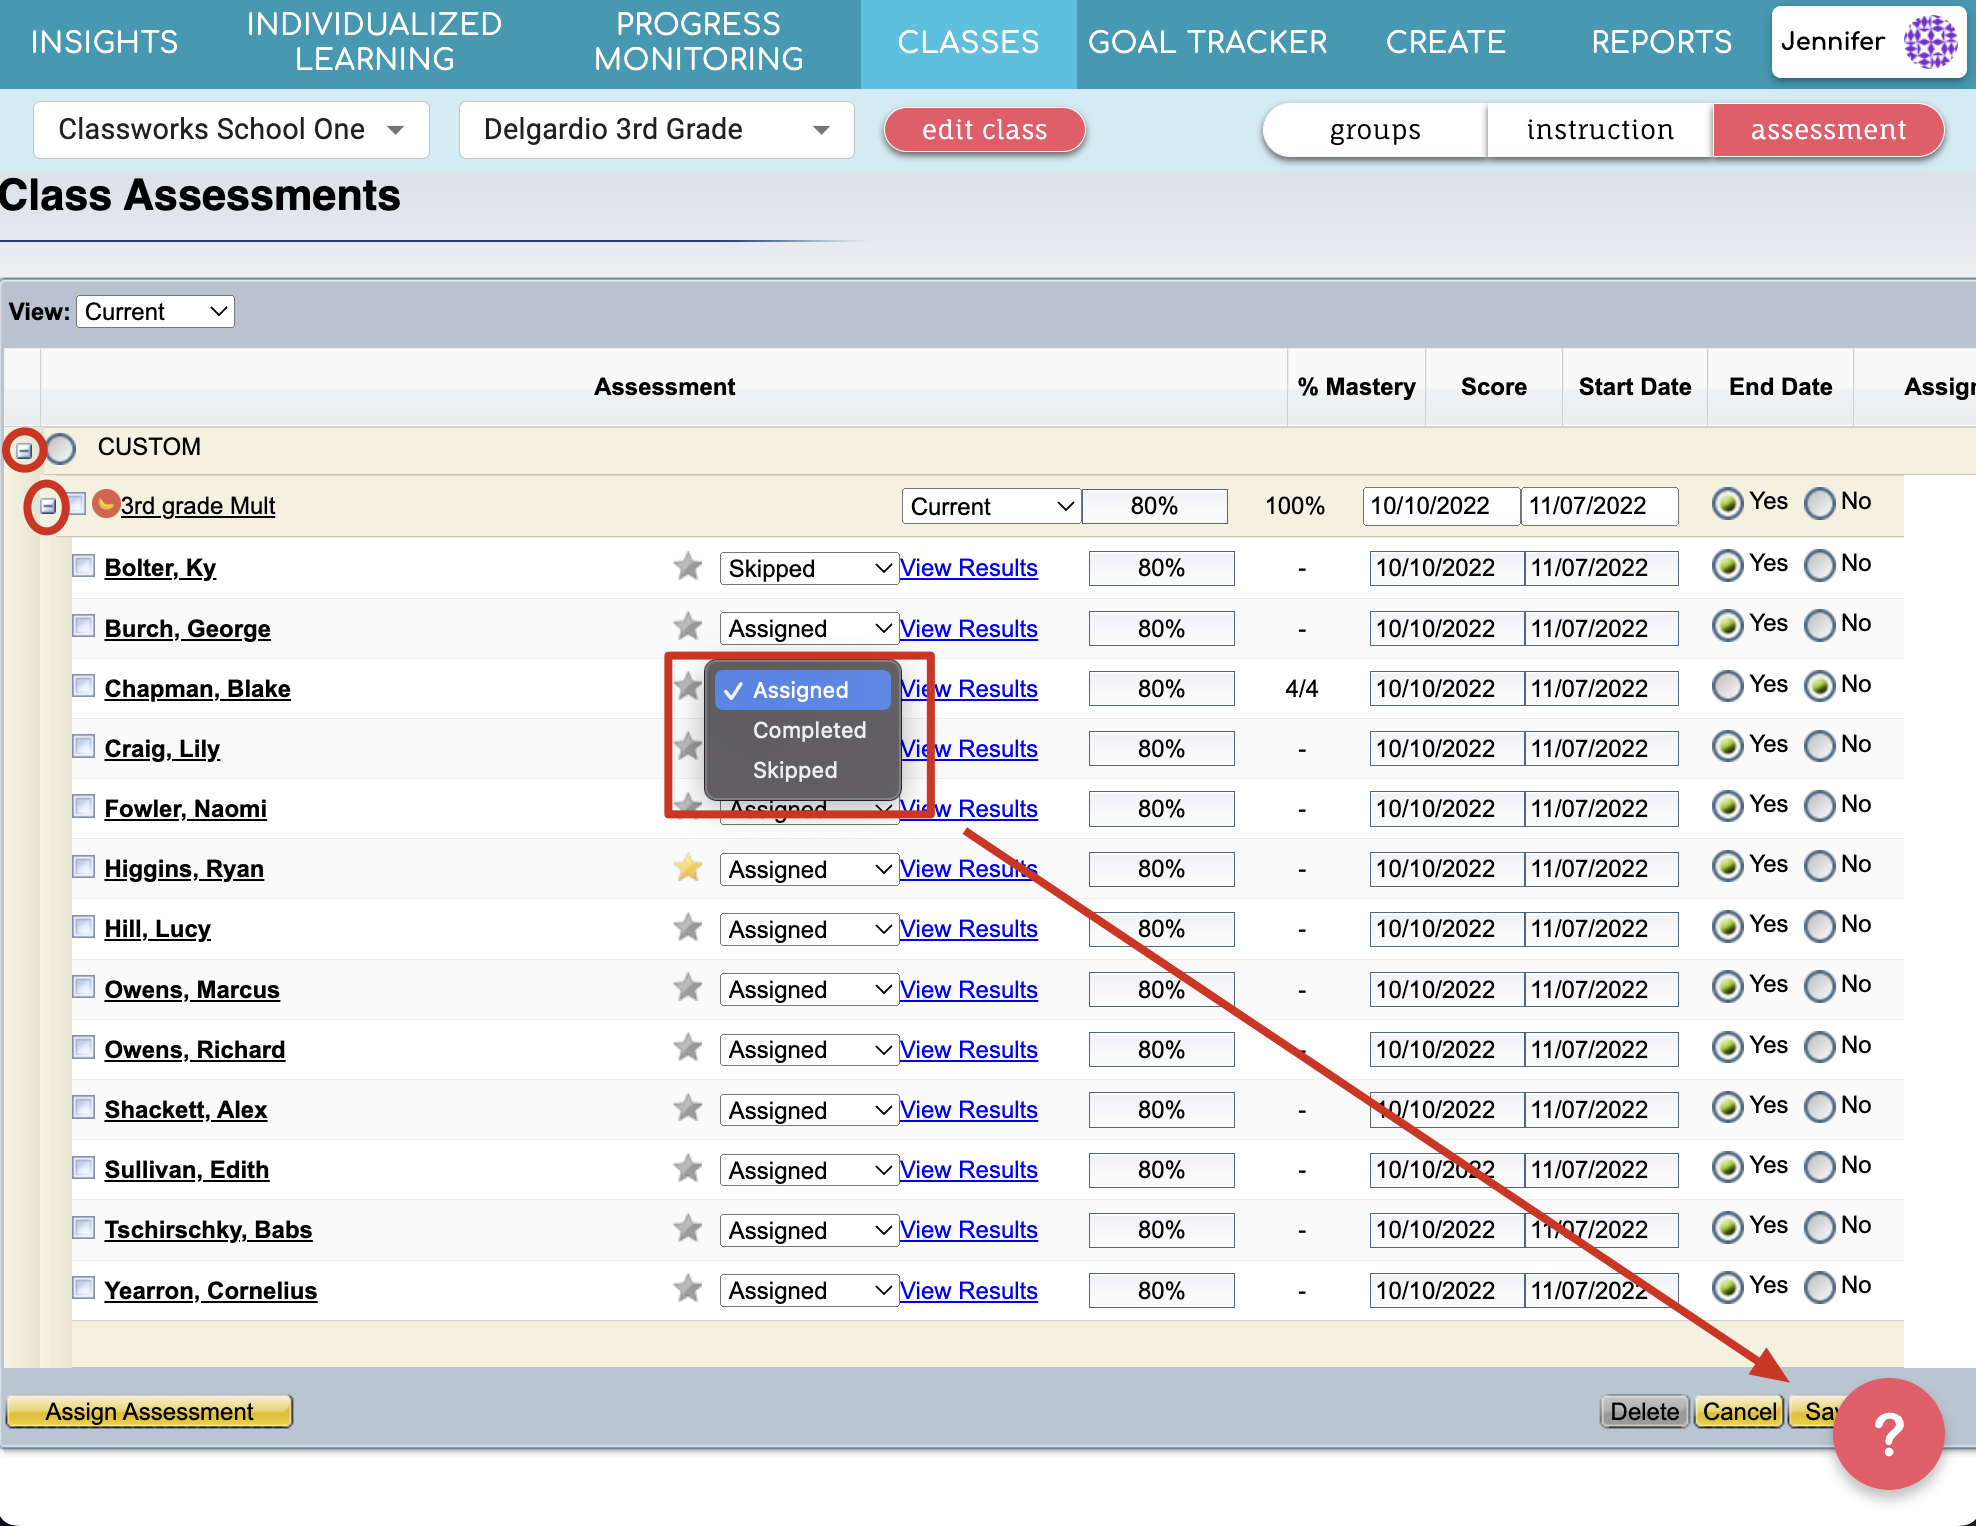Image resolution: width=1976 pixels, height=1526 pixels.
Task: Select Completed from the status menu
Action: (x=808, y=730)
